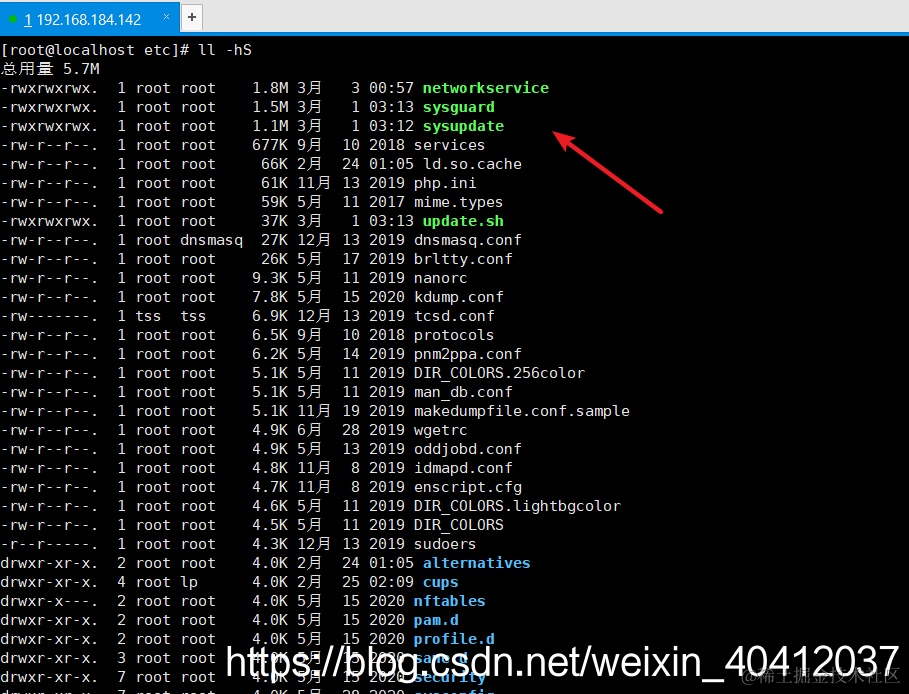Click permissions -rw------- of tcsd.conf row
This screenshot has height=694, width=909.
click(49, 316)
